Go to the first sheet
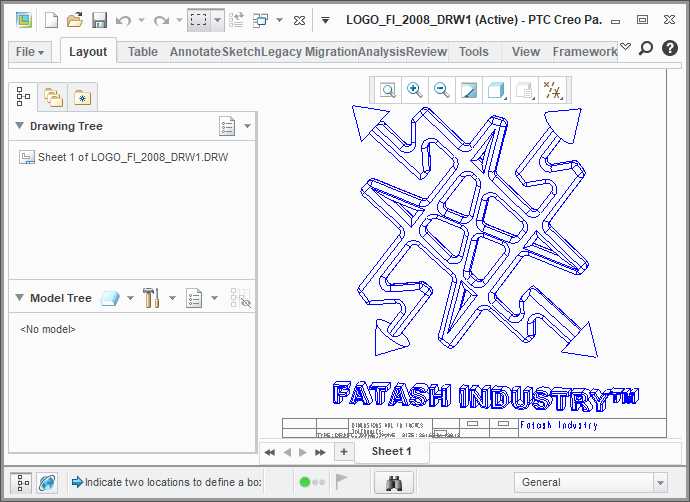The image size is (690, 502). (x=270, y=452)
